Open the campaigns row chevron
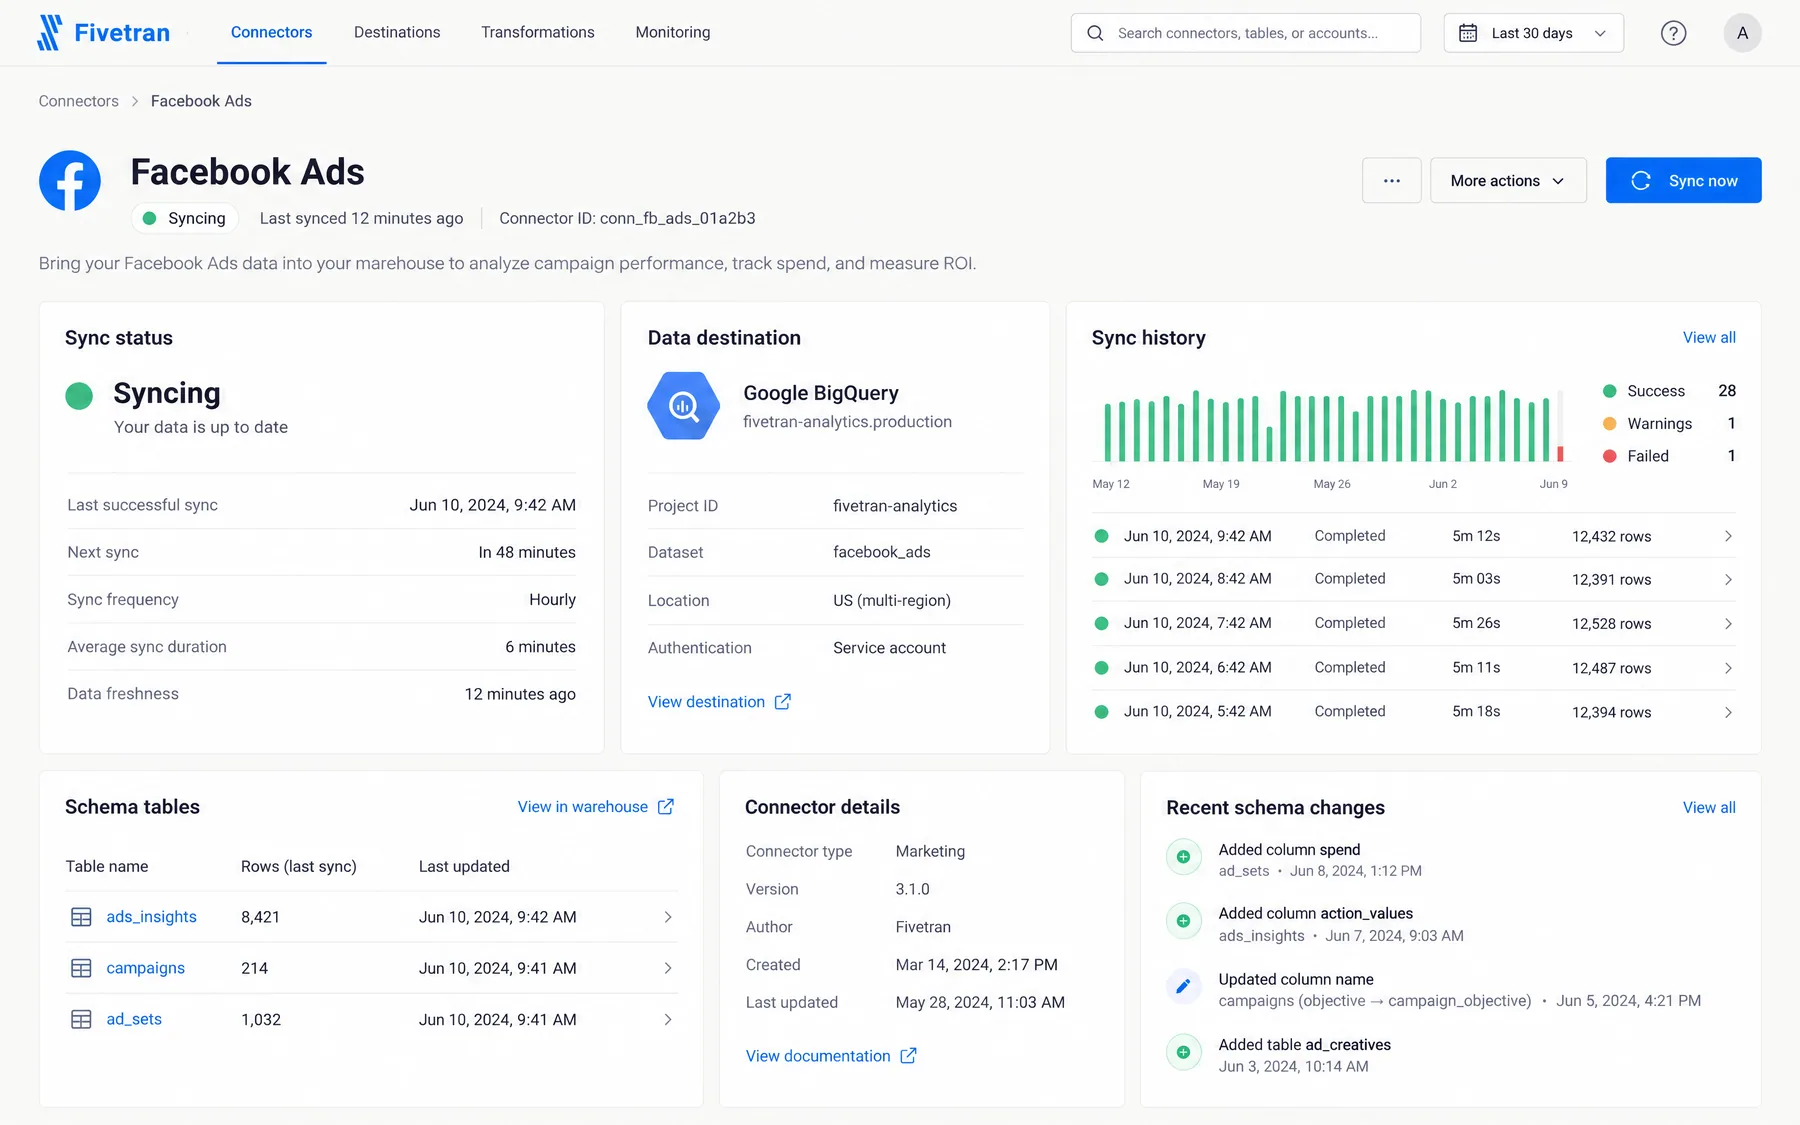 (x=668, y=968)
